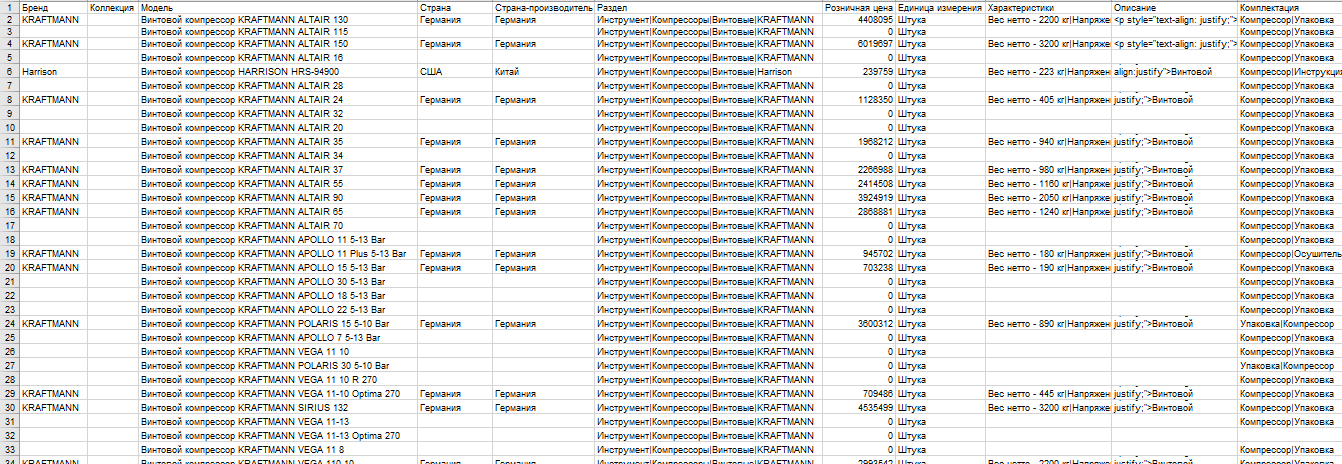1342x464 pixels.
Task: Select the price cell 1128350
Action: tap(859, 100)
